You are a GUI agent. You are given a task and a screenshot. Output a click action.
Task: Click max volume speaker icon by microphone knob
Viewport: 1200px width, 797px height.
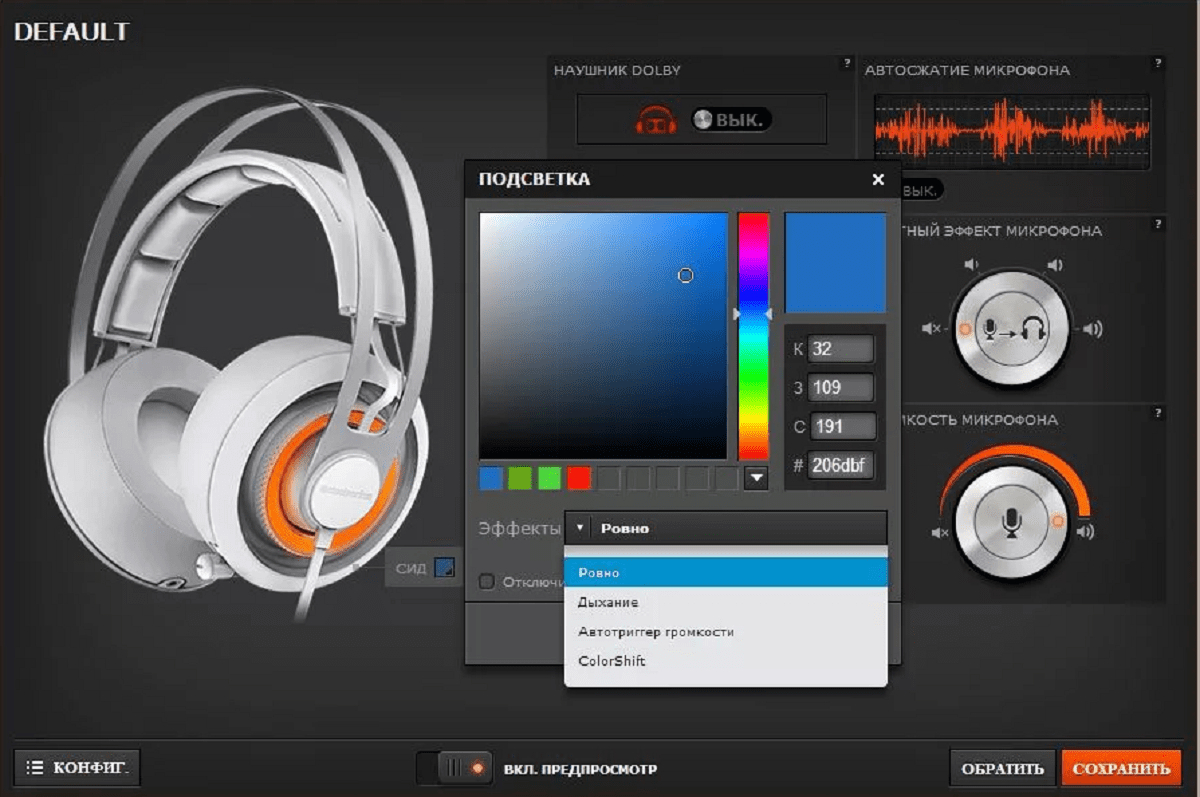(x=1086, y=532)
